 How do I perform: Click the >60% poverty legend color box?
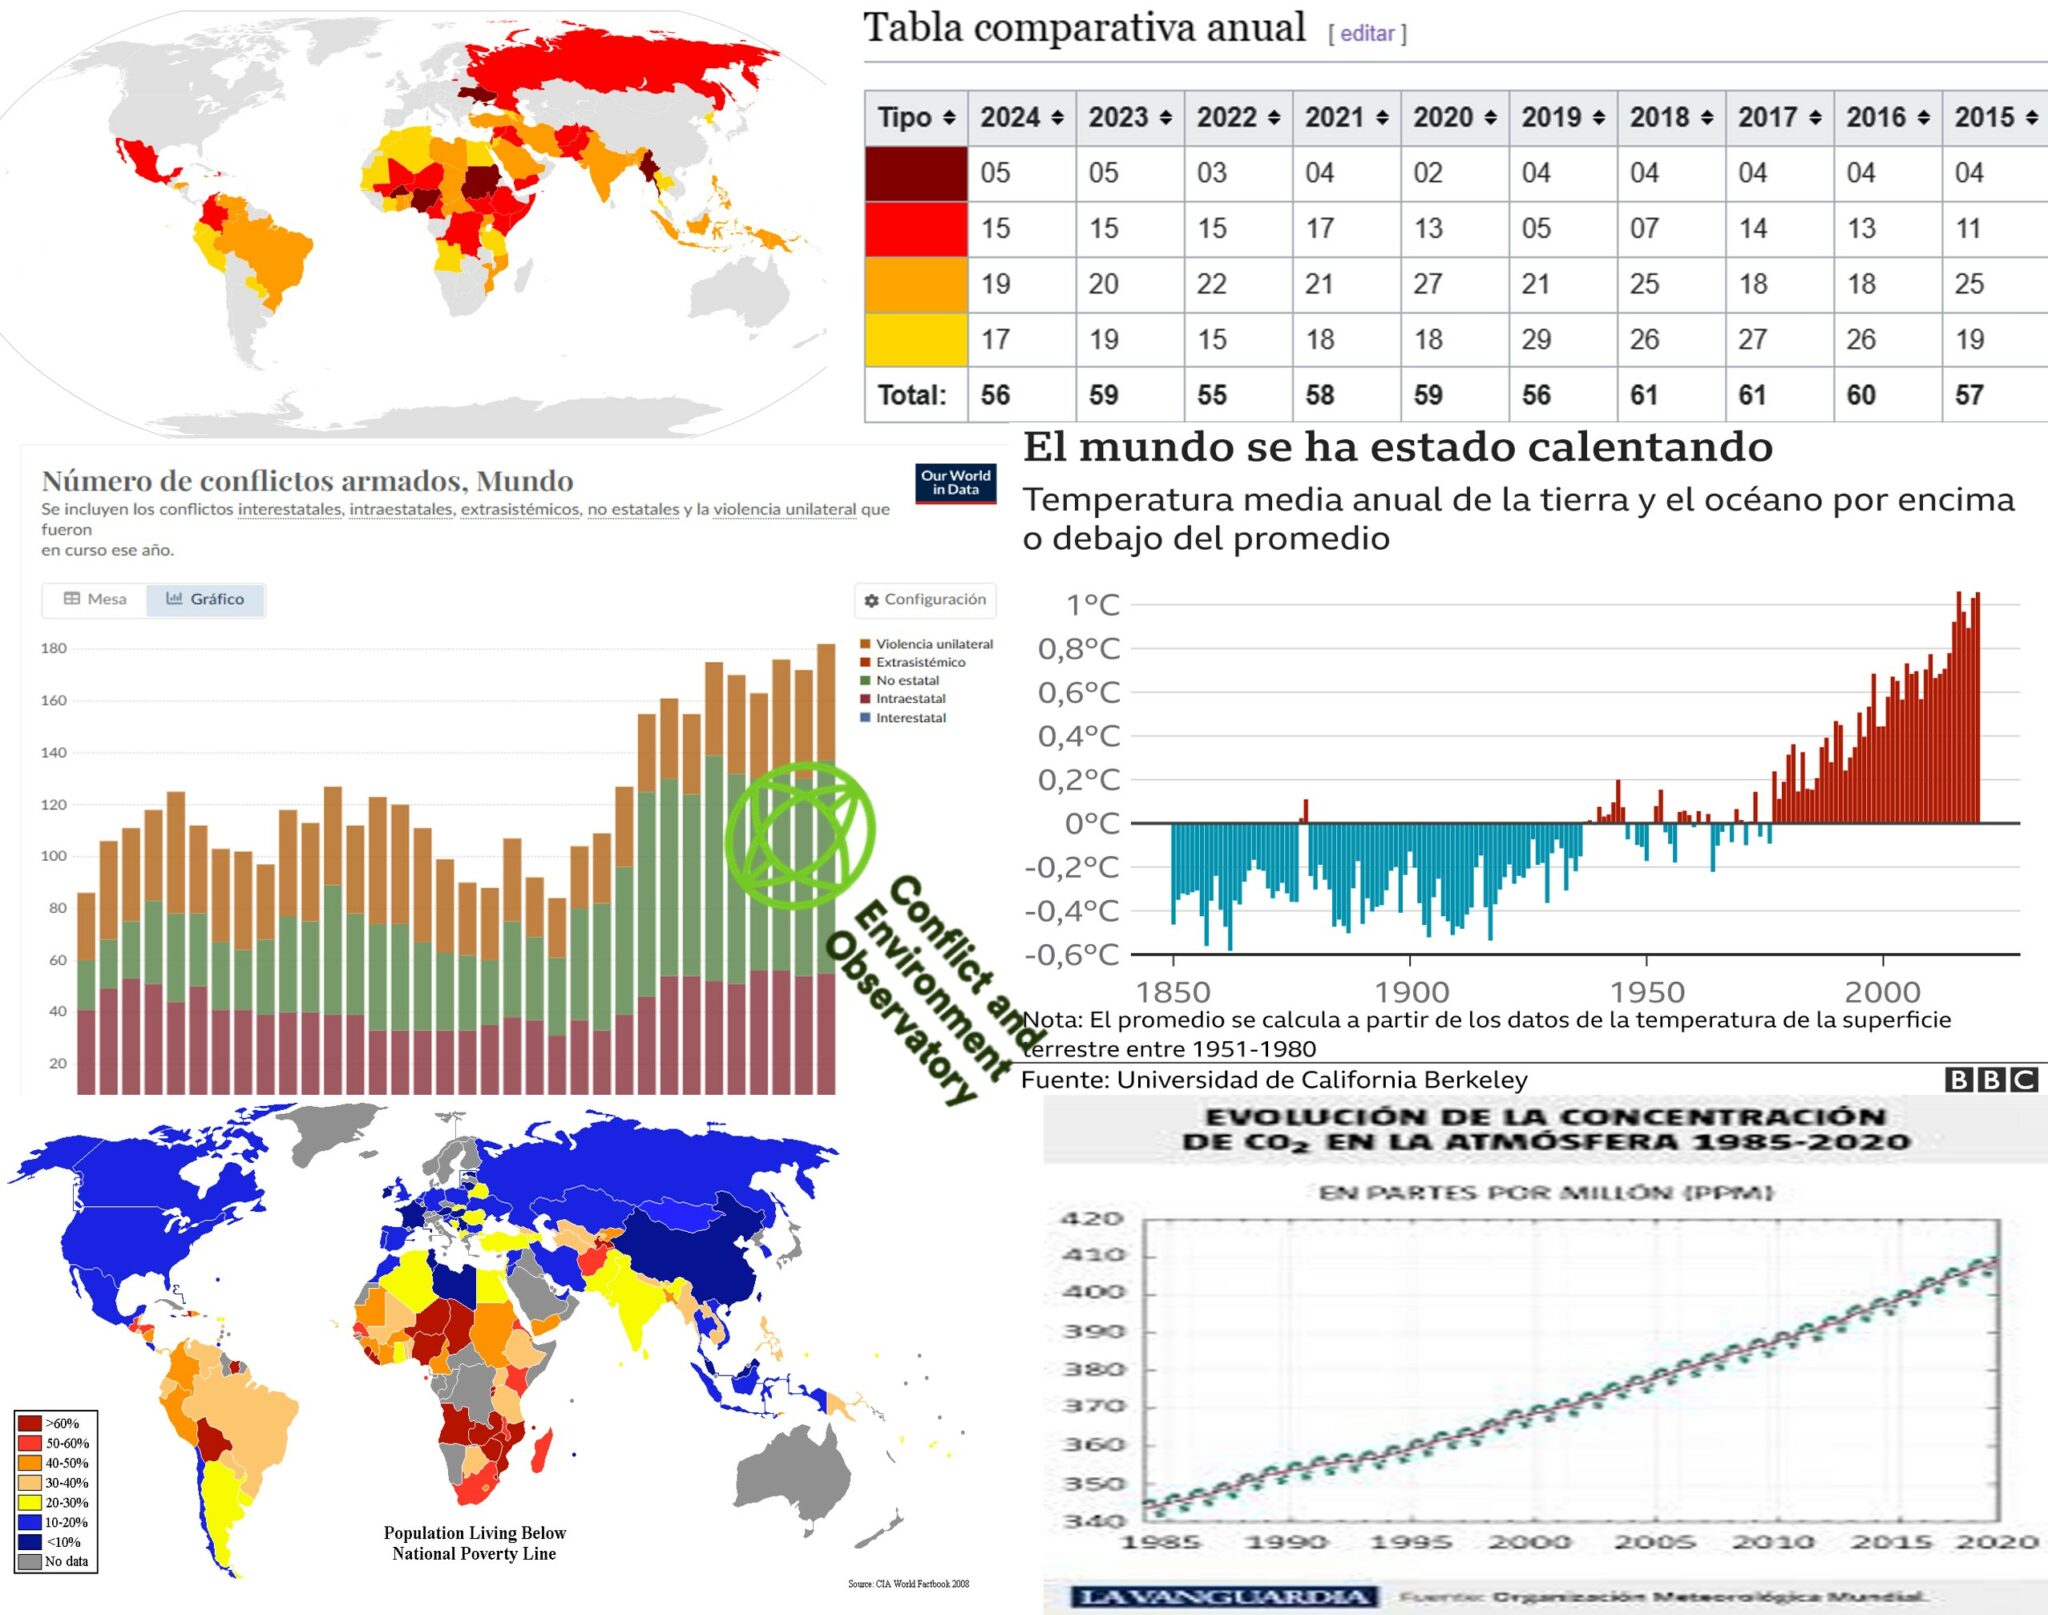(30, 1423)
